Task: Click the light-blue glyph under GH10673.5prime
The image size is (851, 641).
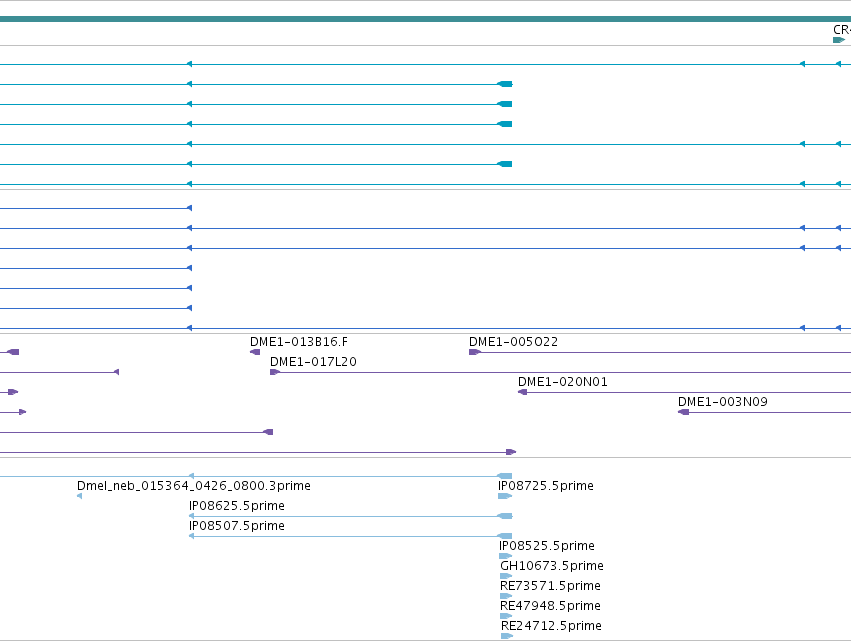Action: [506, 576]
